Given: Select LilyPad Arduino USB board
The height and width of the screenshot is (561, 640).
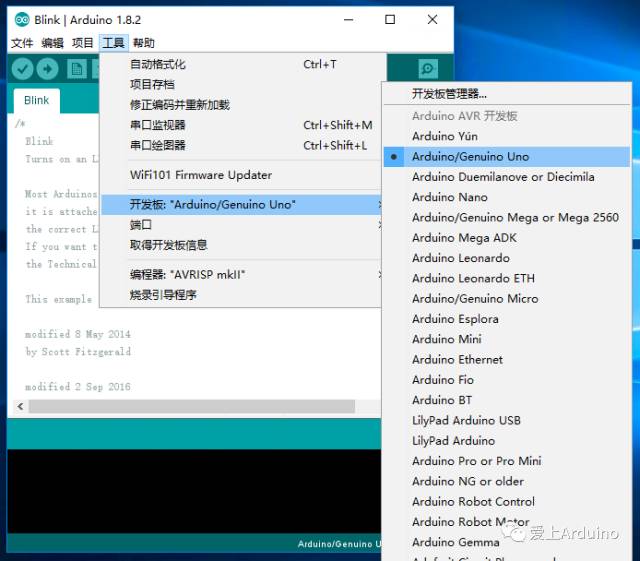Looking at the screenshot, I should point(507,421).
